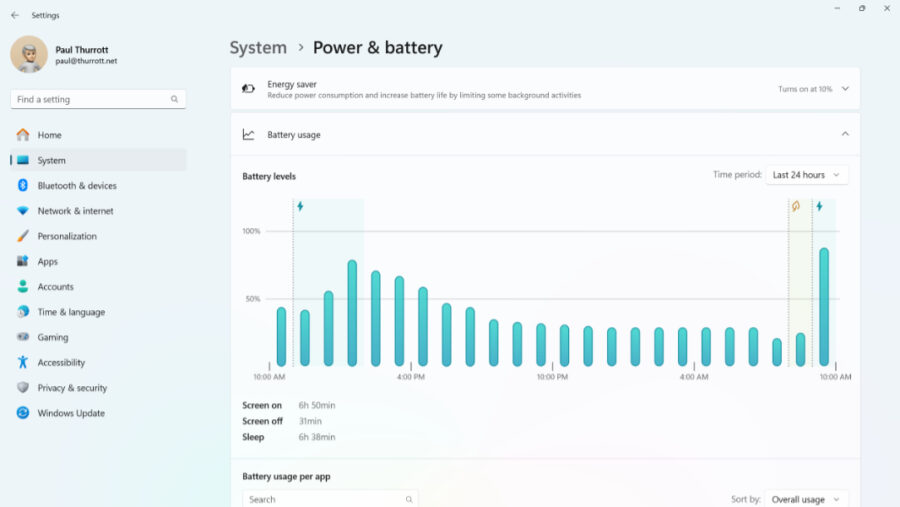Click the back arrow in Settings
The image size is (900, 507).
(x=14, y=15)
